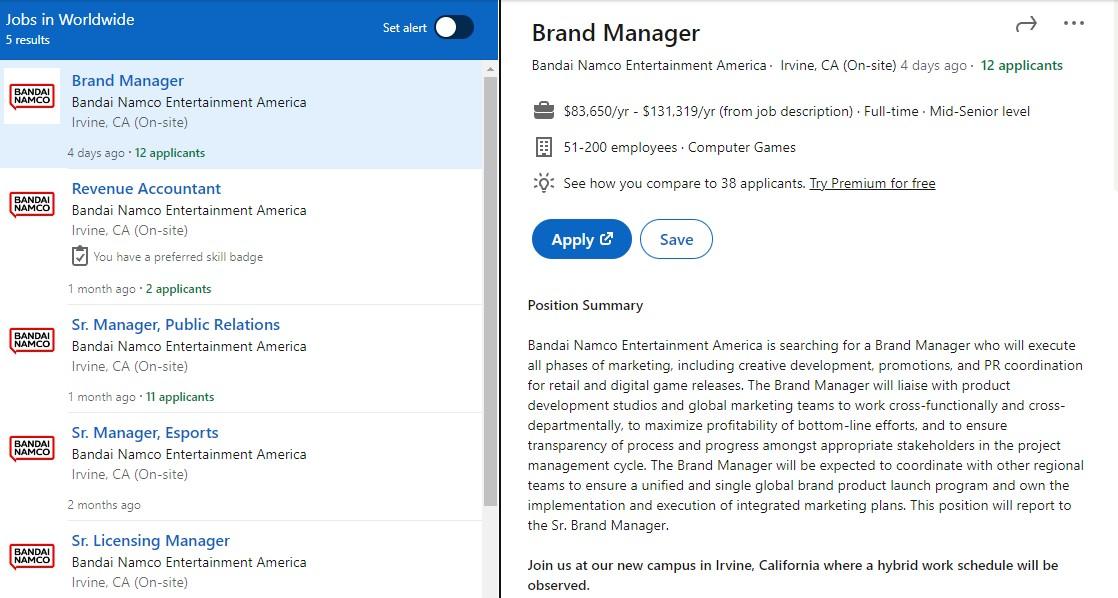Click the building company size icon

pos(543,147)
